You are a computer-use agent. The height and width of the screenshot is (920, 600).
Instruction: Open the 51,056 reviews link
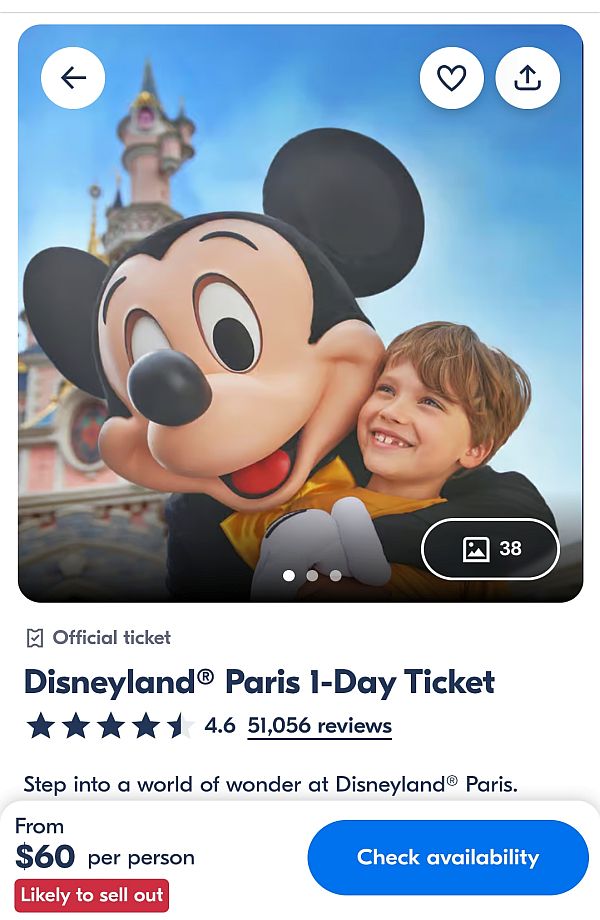pyautogui.click(x=319, y=726)
